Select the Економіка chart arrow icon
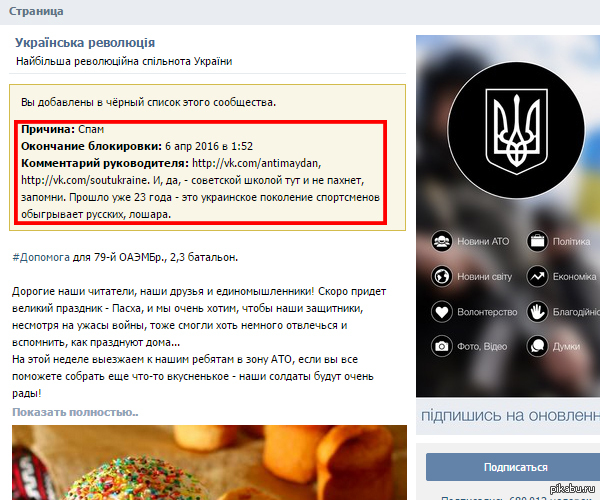This screenshot has width=600, height=500. click(537, 276)
